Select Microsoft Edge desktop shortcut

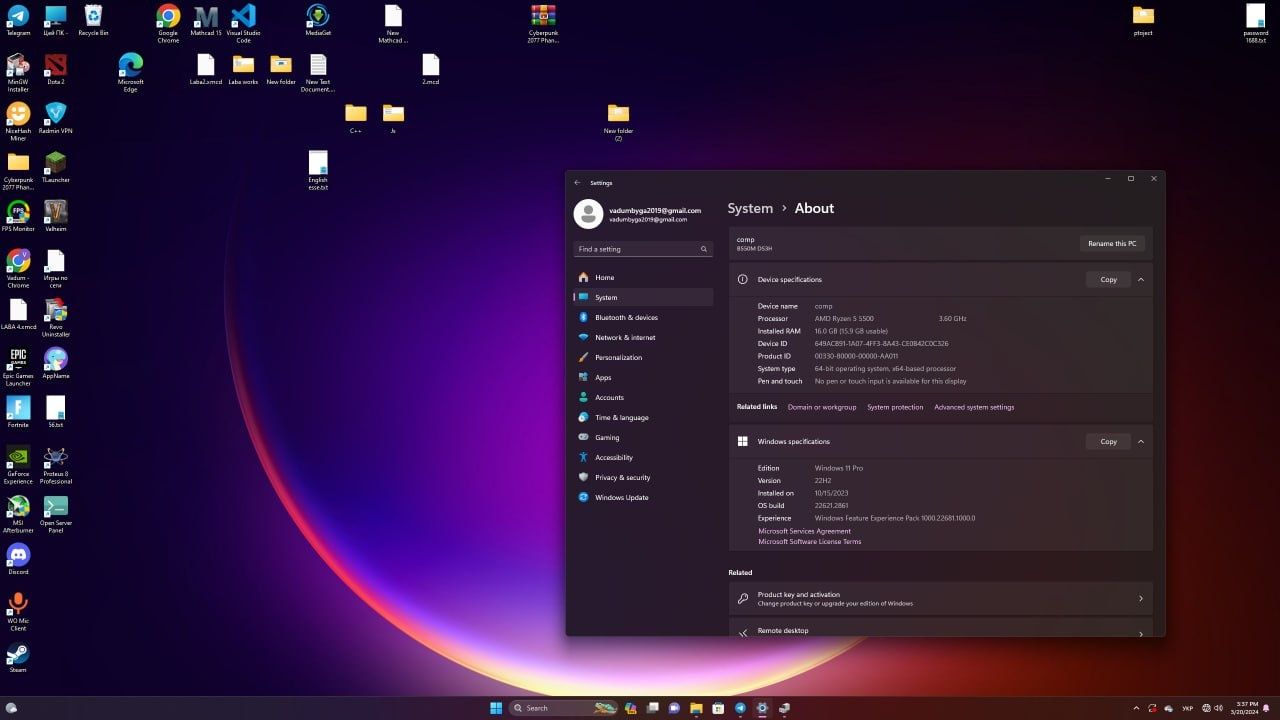point(131,73)
